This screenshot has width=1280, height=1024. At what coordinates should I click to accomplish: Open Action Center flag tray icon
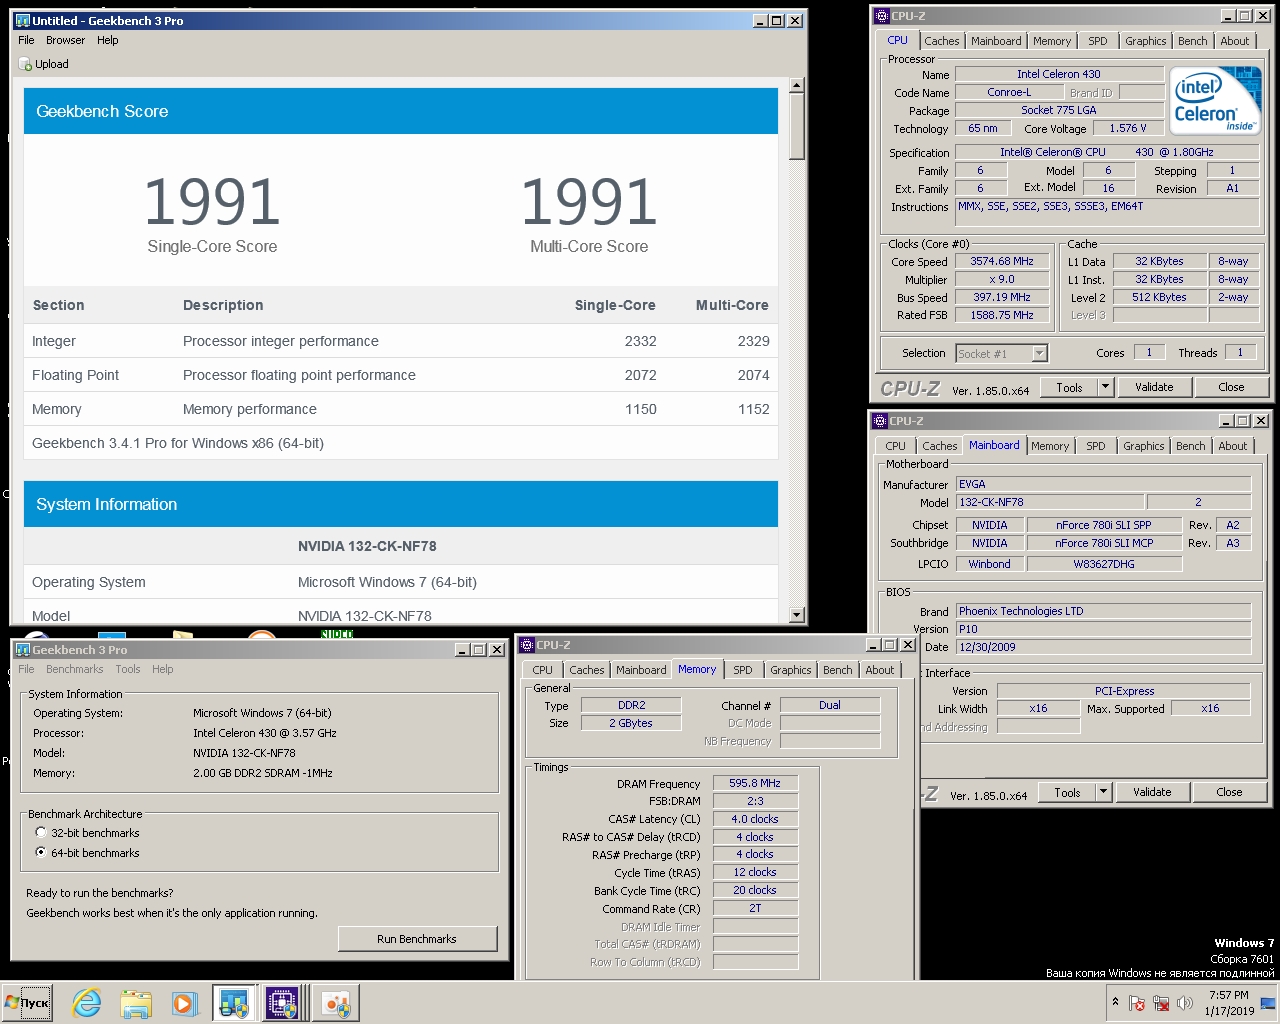click(1137, 1003)
